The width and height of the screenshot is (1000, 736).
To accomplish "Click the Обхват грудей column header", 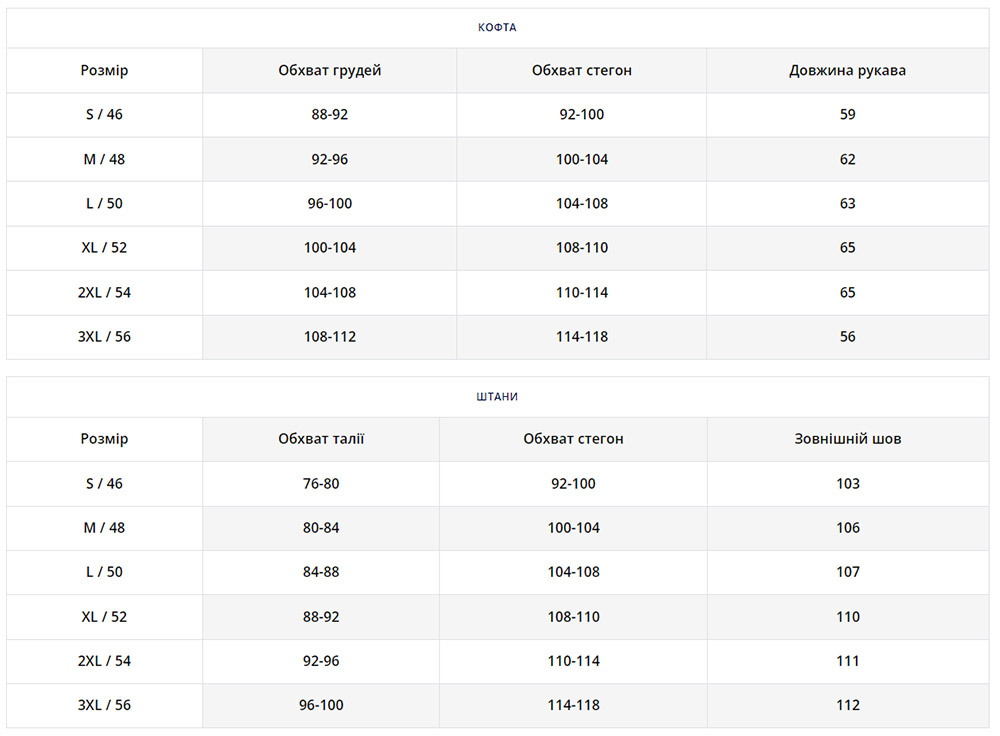I will pos(329,71).
